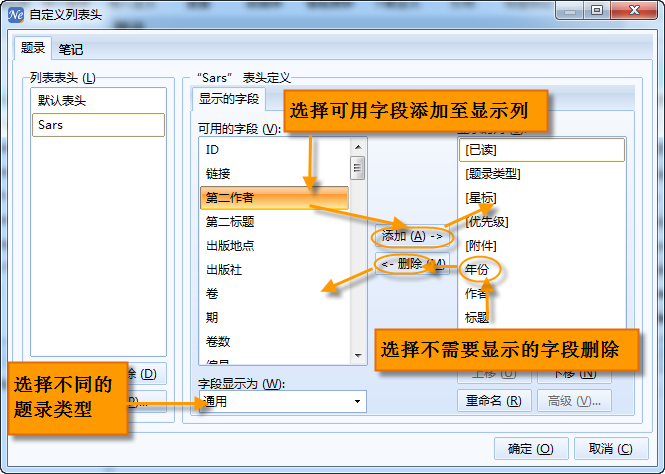Image resolution: width=665 pixels, height=474 pixels.
Task: Confirm with 确定 (O) button
Action: tap(531, 449)
